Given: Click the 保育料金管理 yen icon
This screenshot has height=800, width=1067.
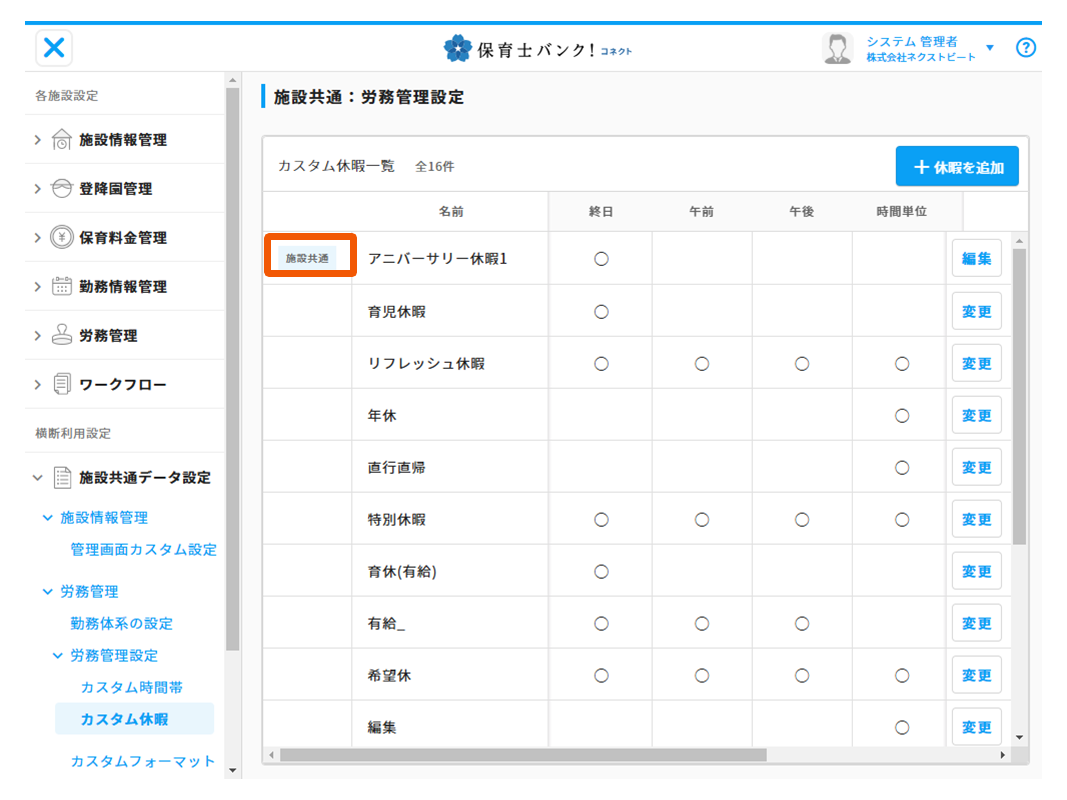Looking at the screenshot, I should (x=62, y=238).
